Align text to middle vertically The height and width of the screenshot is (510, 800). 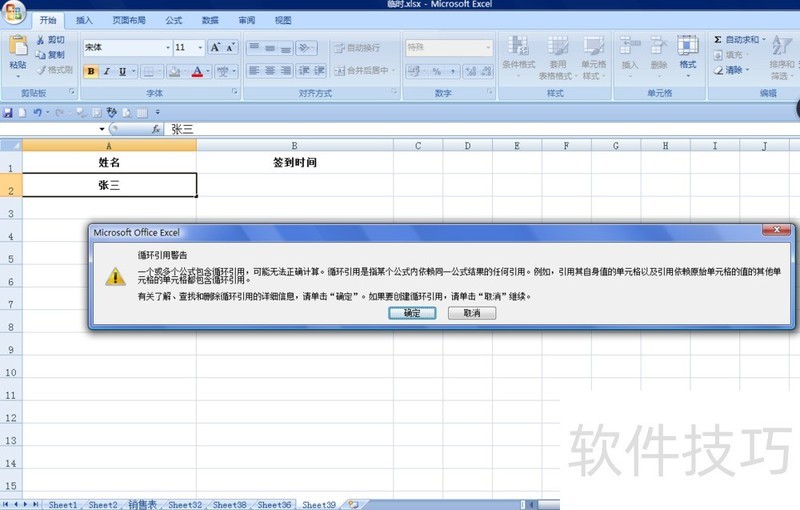(x=270, y=47)
